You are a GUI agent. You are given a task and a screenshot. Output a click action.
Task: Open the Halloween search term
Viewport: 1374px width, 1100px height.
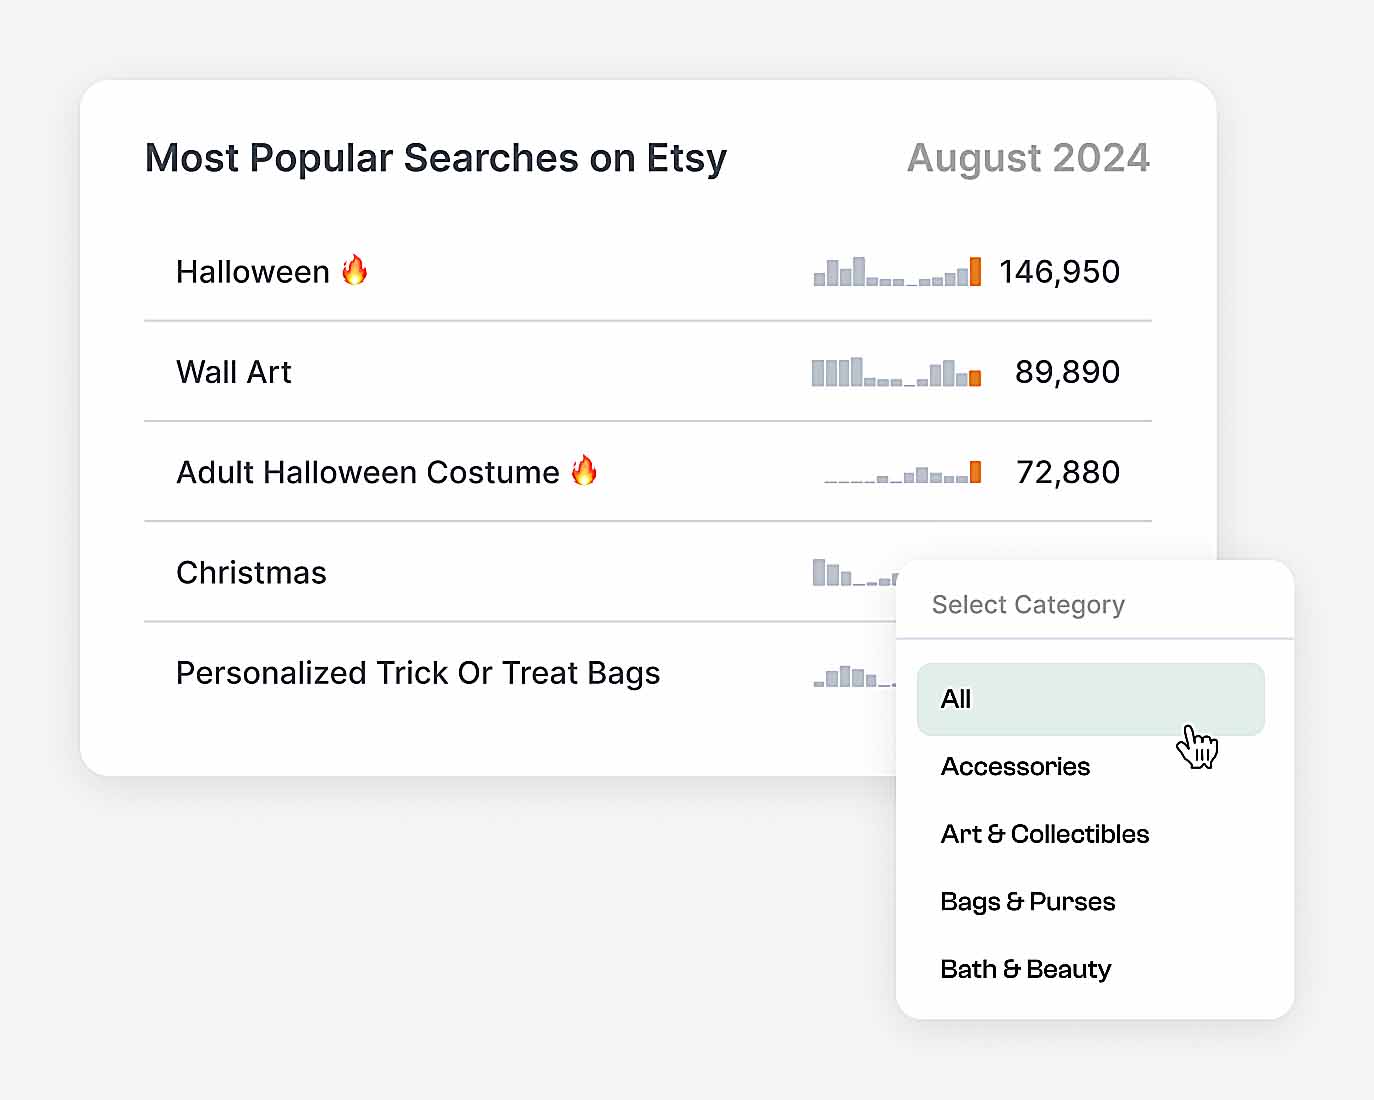coord(254,271)
